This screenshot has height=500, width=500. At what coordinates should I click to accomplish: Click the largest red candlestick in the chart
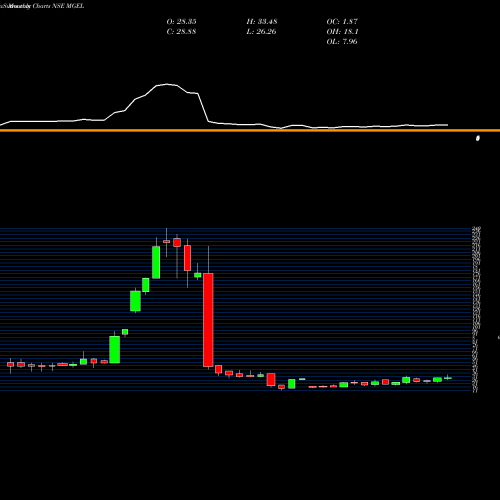coord(208,320)
